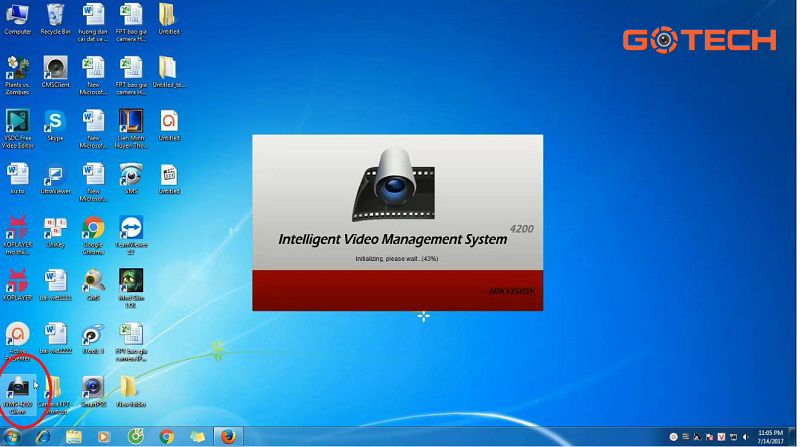This screenshot has height=447, width=800.
Task: Click the Chrome icon in the taskbar
Action: click(x=166, y=437)
